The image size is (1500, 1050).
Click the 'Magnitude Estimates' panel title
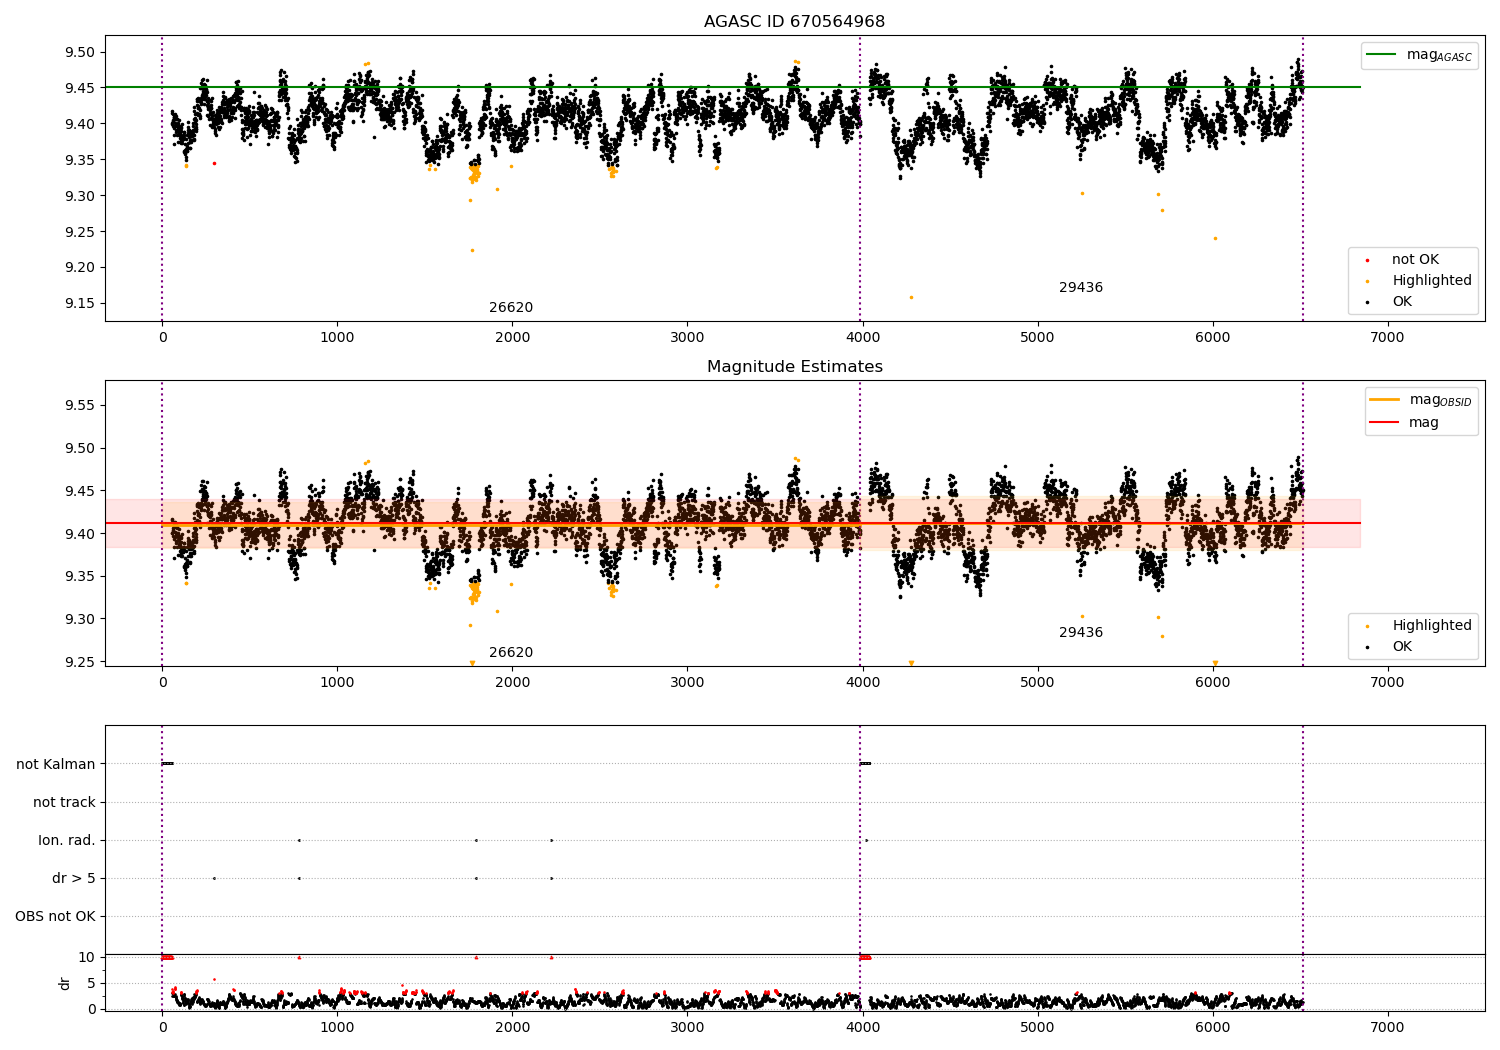pyautogui.click(x=794, y=367)
